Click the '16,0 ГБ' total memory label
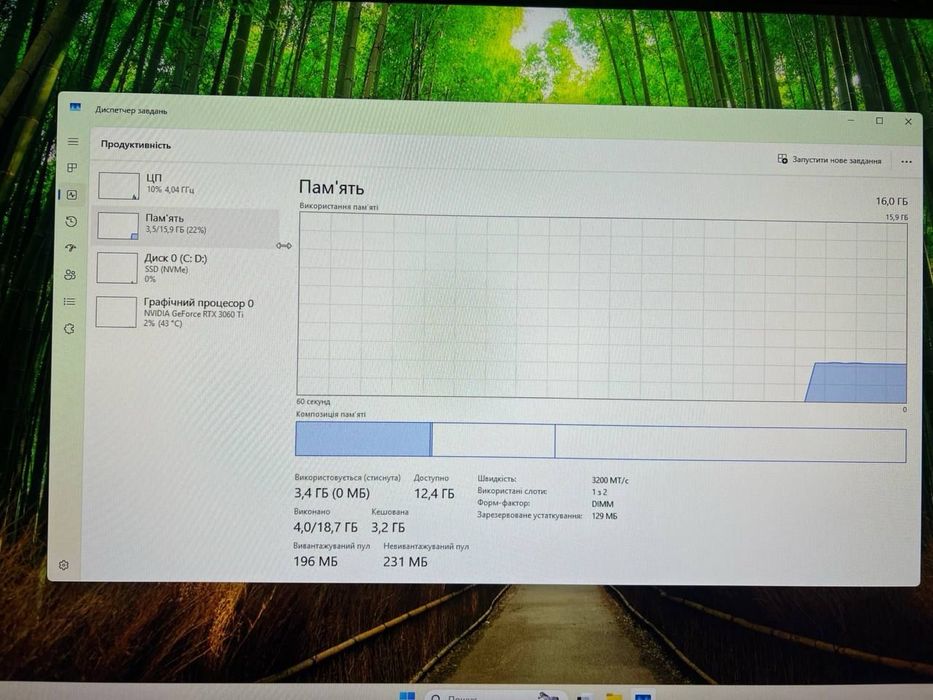This screenshot has height=700, width=933. 891,201
